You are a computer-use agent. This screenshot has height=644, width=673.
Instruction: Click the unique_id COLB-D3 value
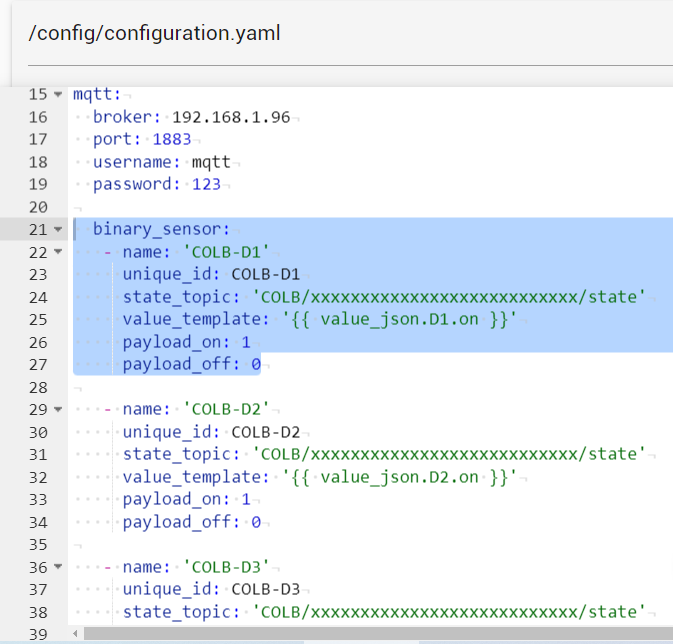coord(265,589)
